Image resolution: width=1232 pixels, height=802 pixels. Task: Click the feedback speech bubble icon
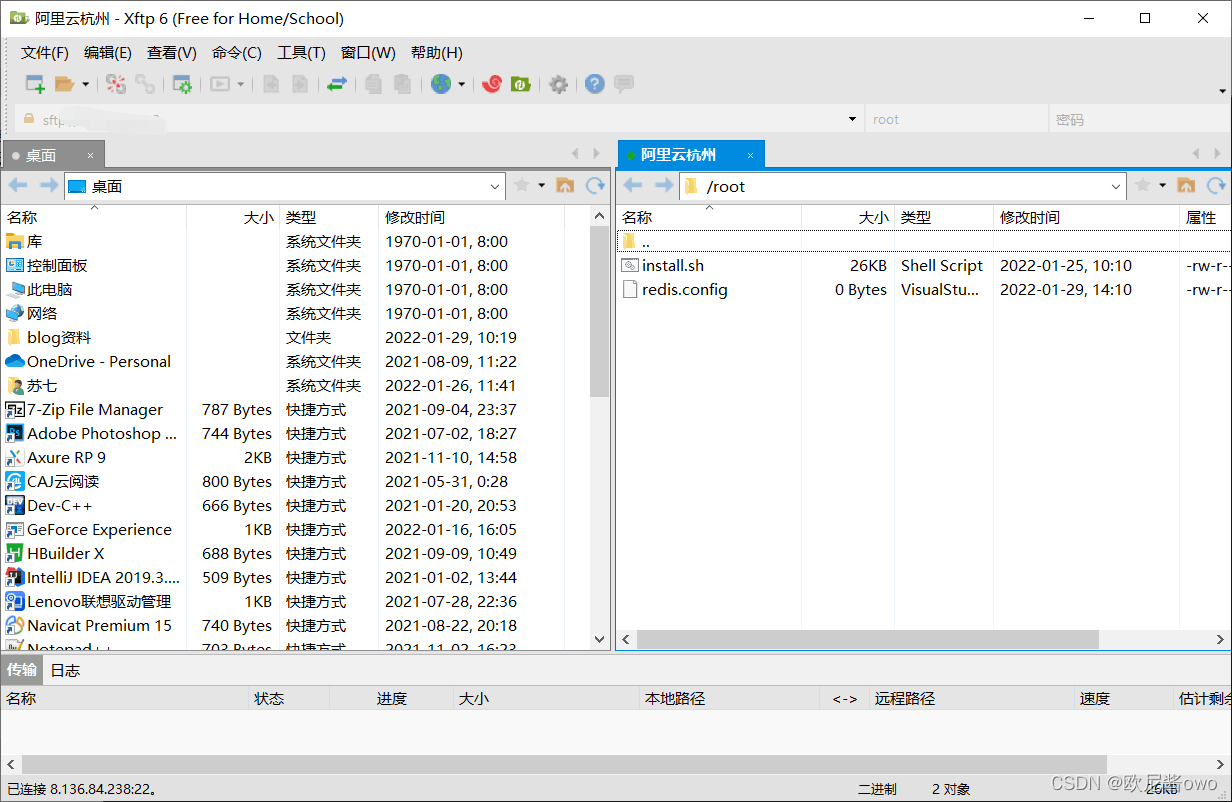coord(623,84)
